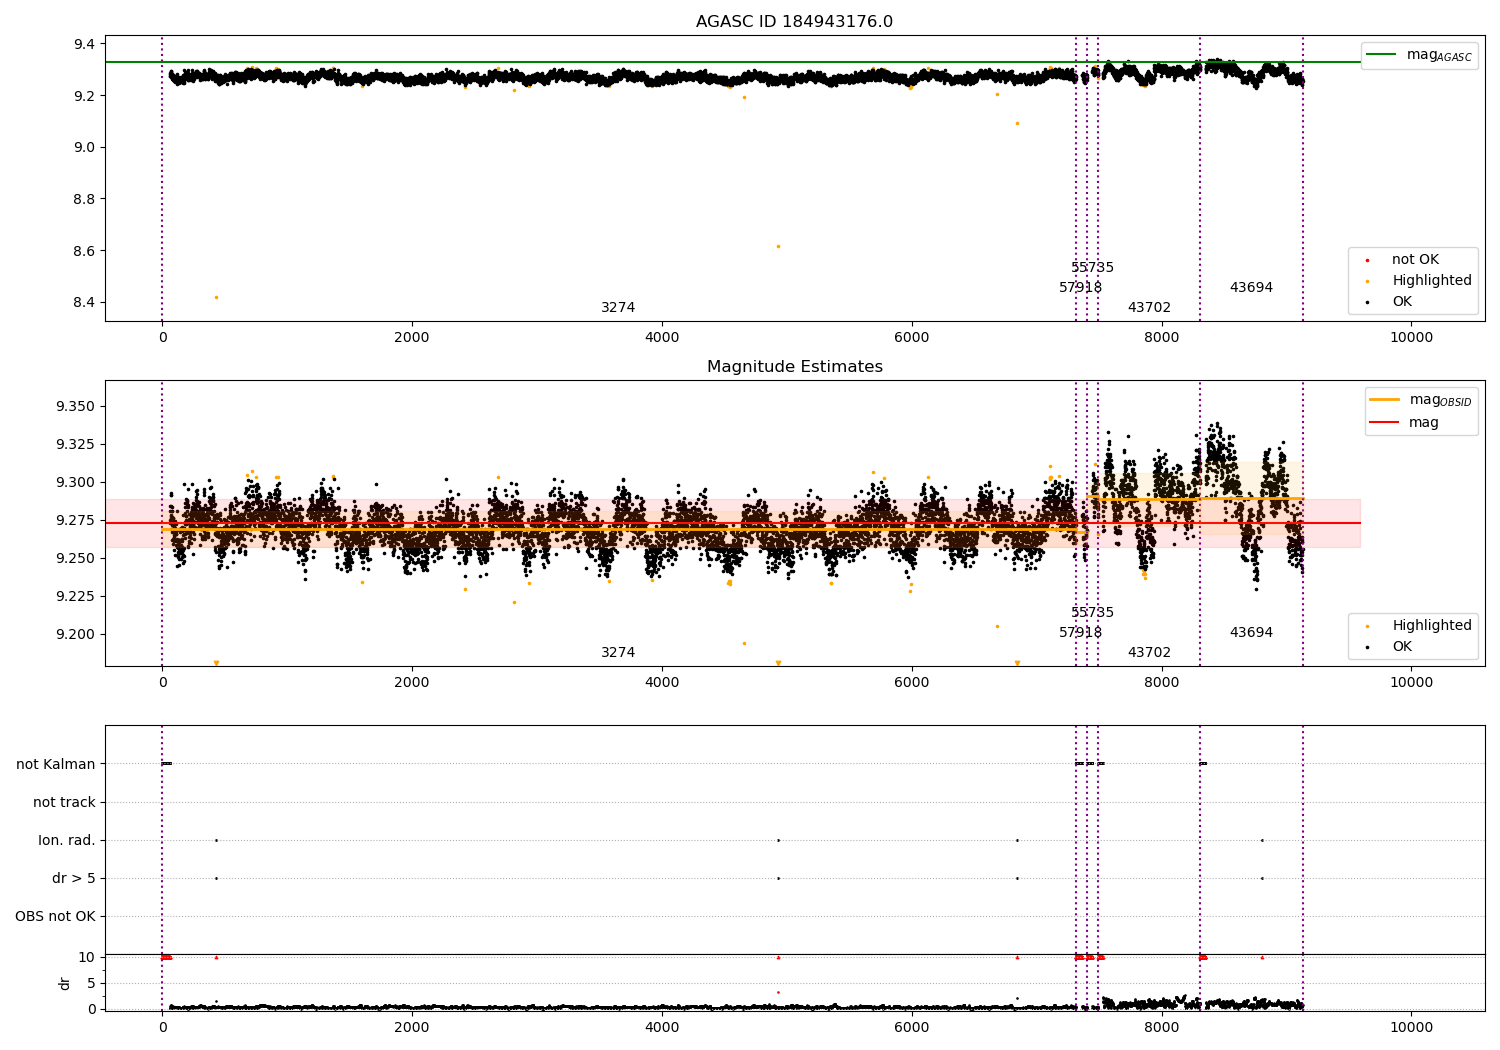Click the "OBS not OK" axis label
The image size is (1500, 1050).
(55, 916)
